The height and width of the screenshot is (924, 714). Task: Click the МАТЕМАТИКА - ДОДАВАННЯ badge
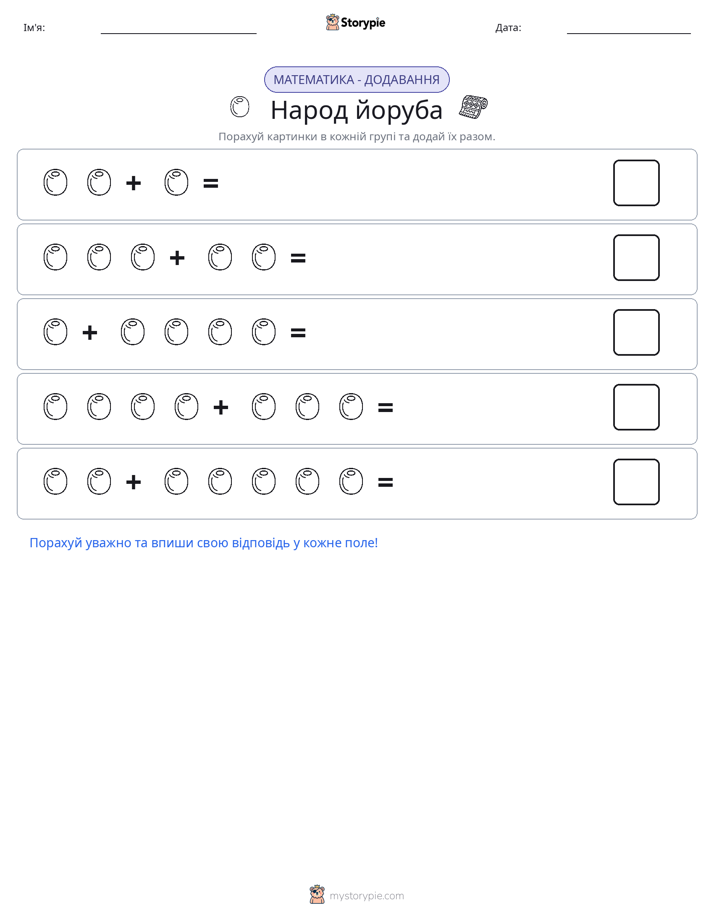tap(356, 80)
